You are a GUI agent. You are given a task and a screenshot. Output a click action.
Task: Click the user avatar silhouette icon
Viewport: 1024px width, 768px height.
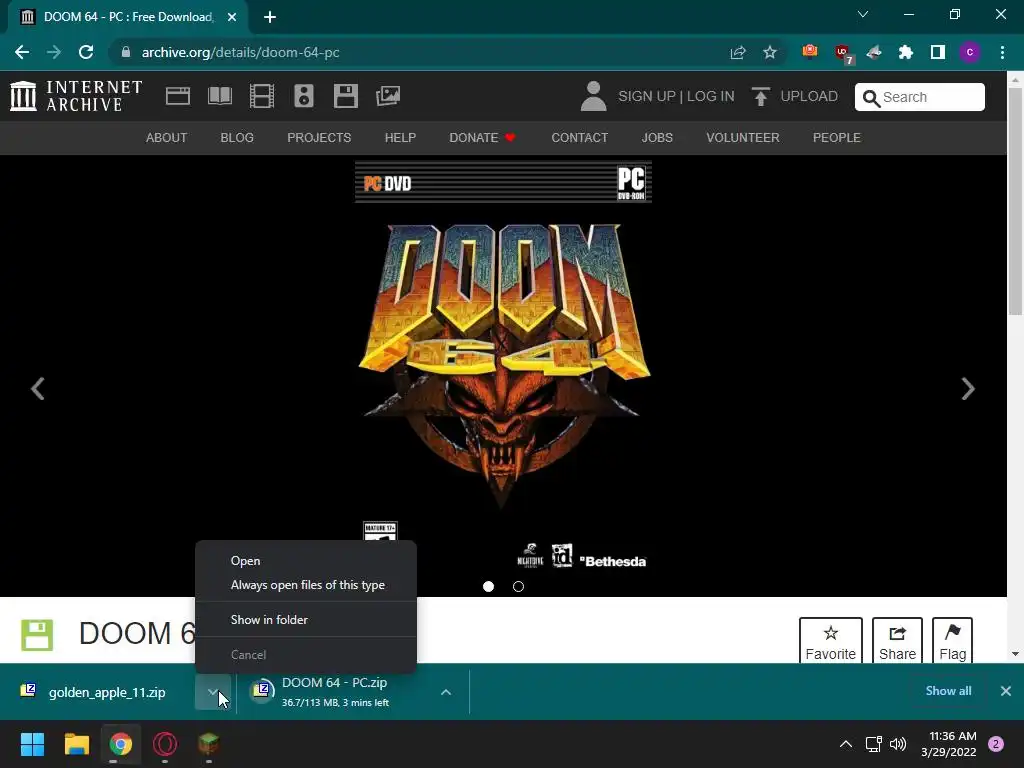594,96
